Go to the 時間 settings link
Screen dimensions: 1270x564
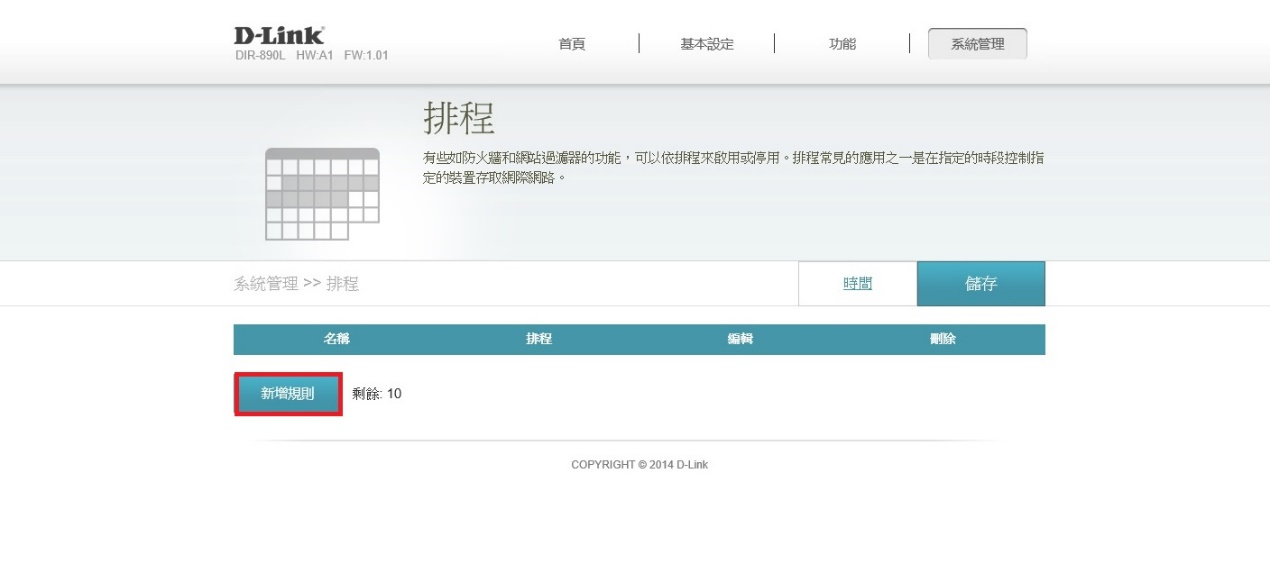tap(857, 284)
